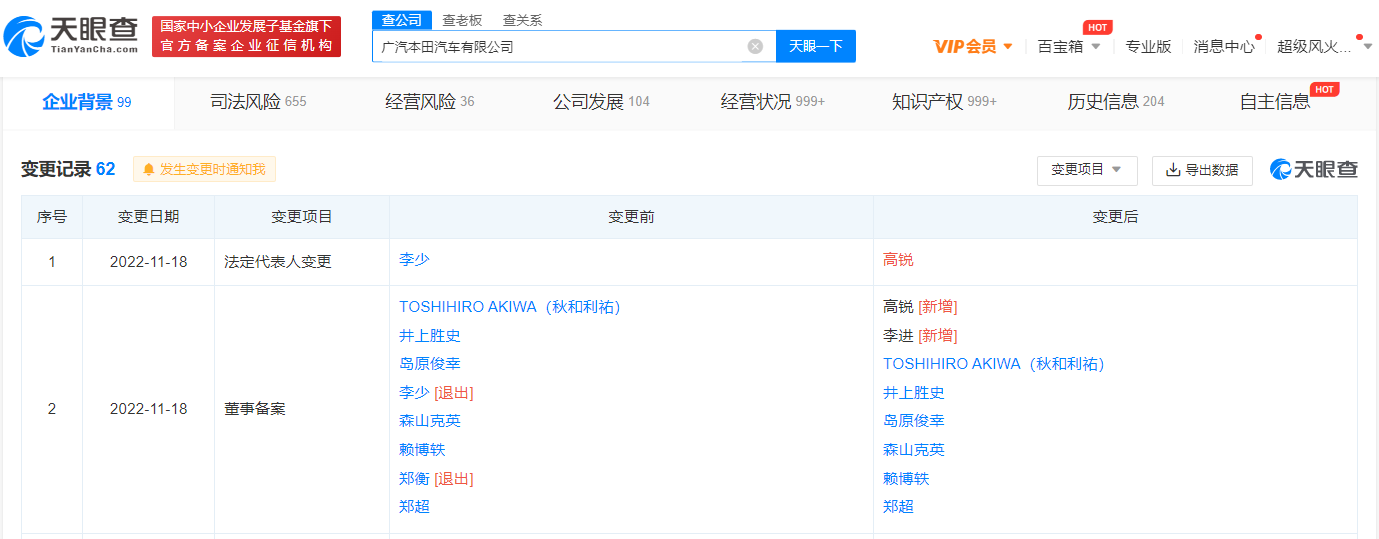Image resolution: width=1379 pixels, height=539 pixels.
Task: Switch to the 查公司 search tab
Action: [402, 20]
